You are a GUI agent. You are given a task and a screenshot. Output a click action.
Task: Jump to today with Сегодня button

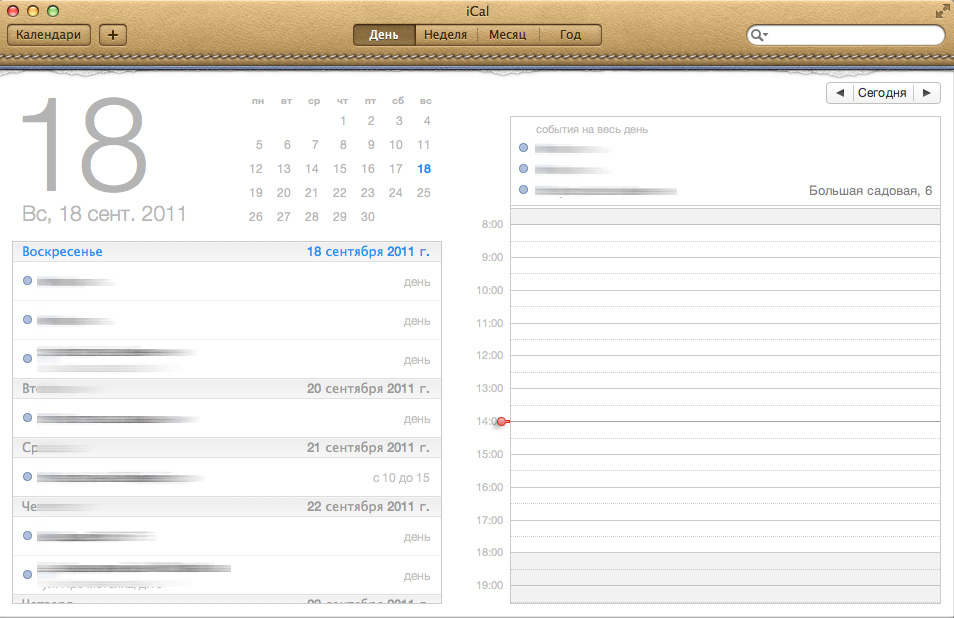click(882, 93)
